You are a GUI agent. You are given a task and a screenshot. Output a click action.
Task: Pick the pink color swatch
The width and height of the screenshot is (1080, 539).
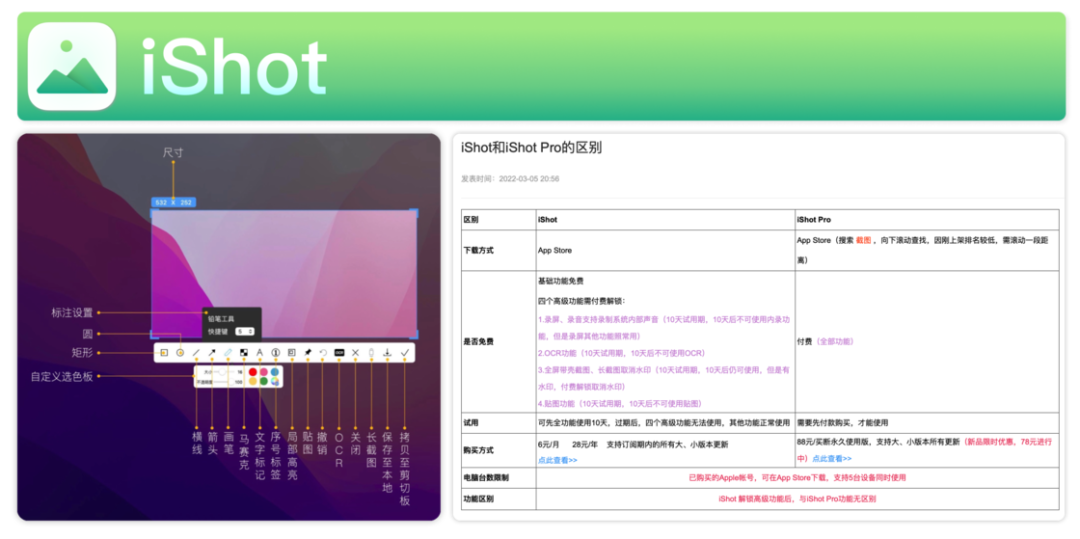click(264, 372)
